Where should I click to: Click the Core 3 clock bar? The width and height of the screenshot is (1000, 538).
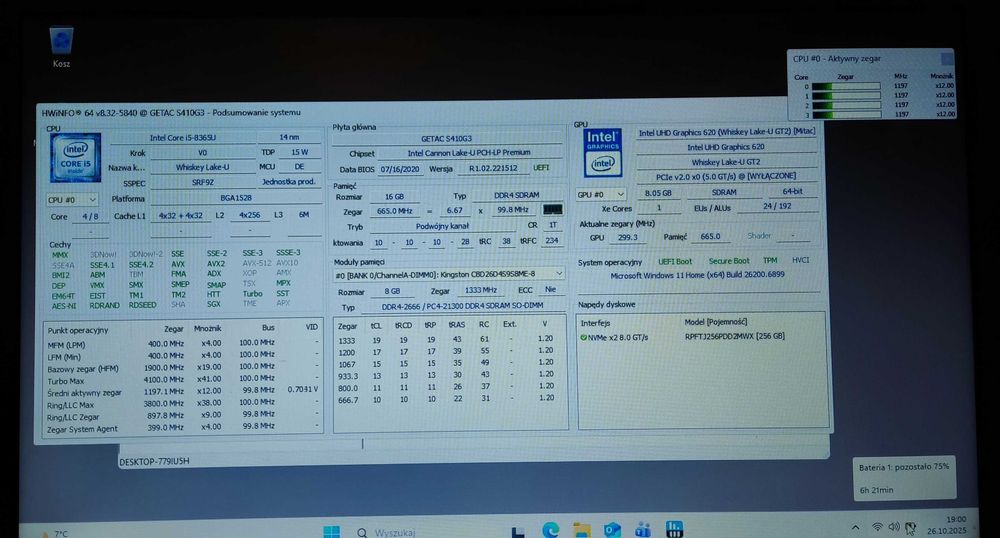pyautogui.click(x=846, y=115)
